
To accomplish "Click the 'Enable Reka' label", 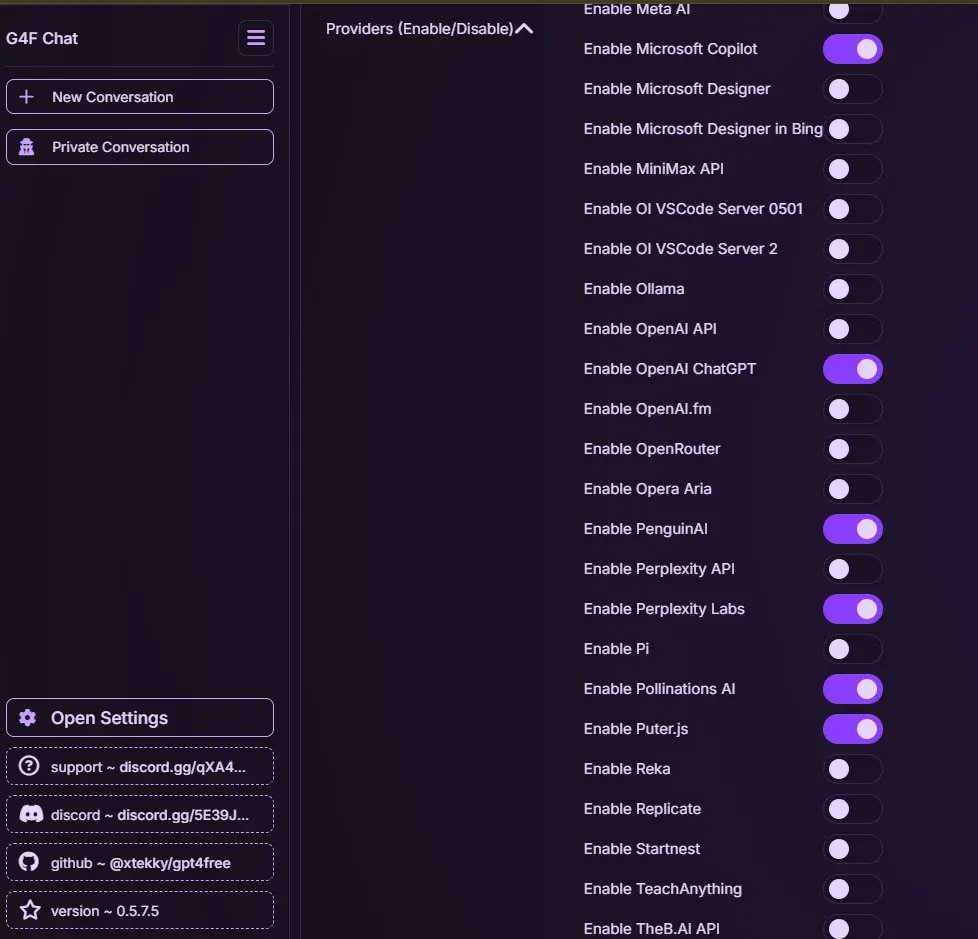I will tap(627, 769).
